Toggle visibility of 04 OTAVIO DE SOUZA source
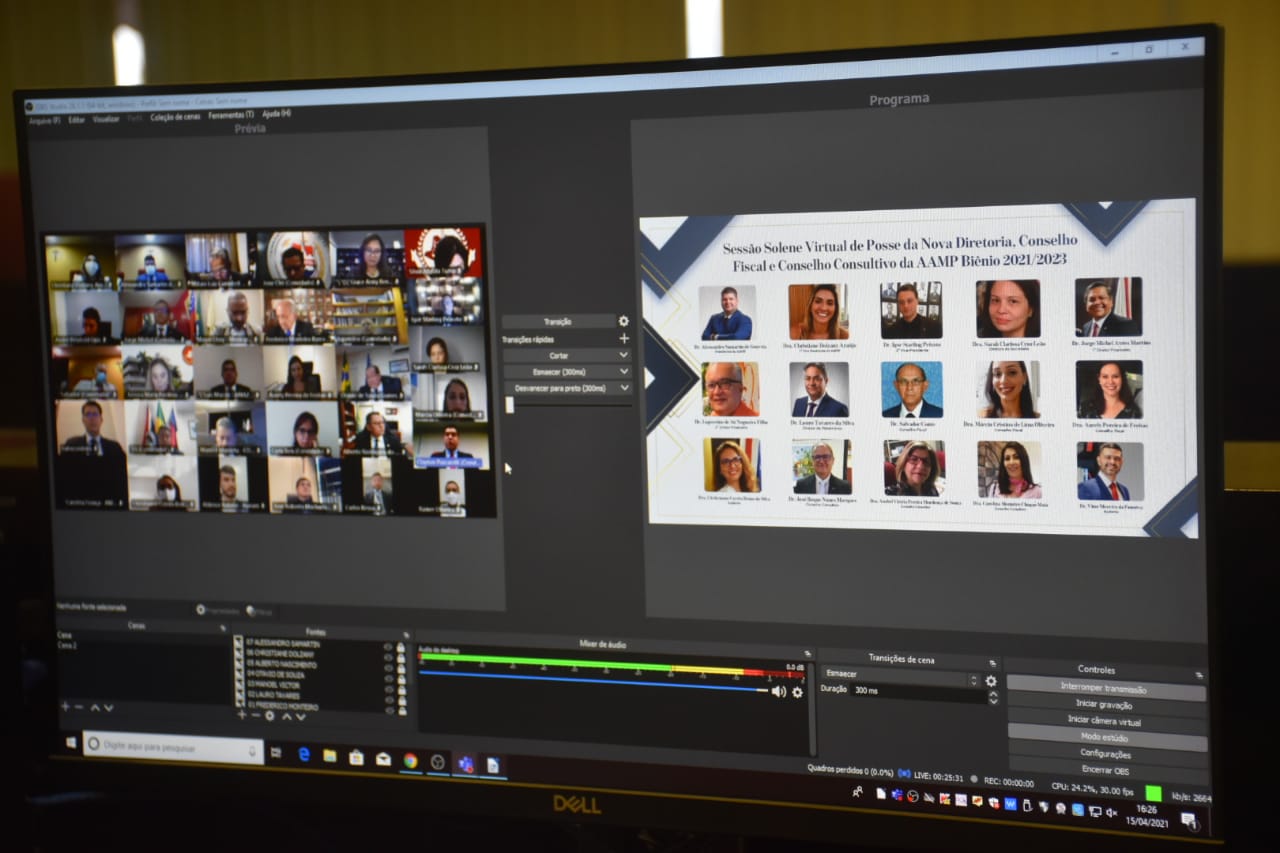1280x853 pixels. 388,677
